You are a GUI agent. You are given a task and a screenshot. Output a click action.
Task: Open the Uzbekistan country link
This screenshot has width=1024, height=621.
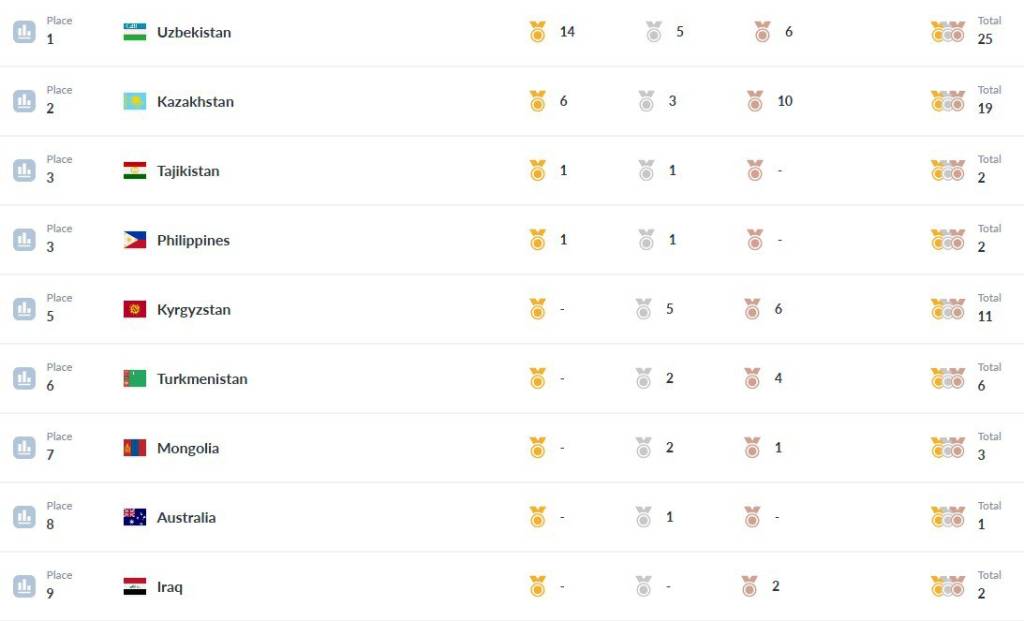pos(194,32)
